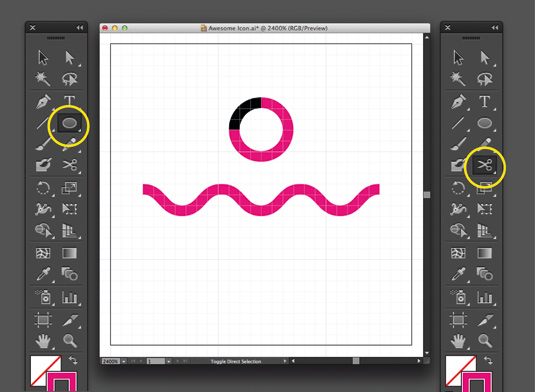The height and width of the screenshot is (392, 535).
Task: Select the Zoom tool in left panel
Action: 70,340
